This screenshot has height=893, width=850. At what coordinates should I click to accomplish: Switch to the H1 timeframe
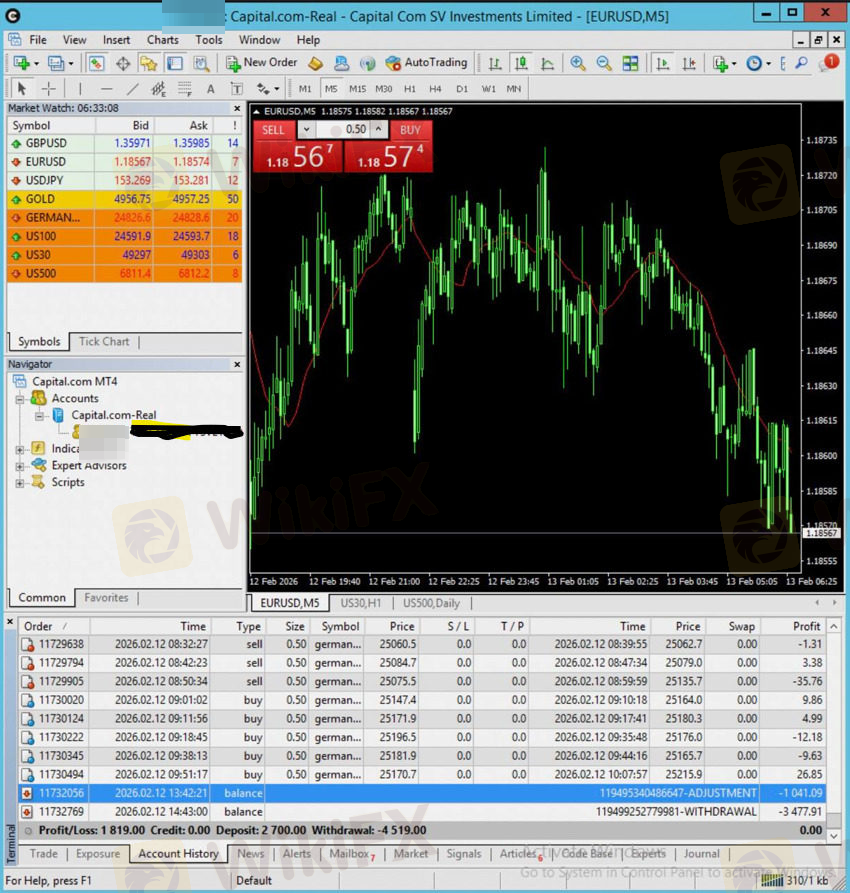pos(411,89)
